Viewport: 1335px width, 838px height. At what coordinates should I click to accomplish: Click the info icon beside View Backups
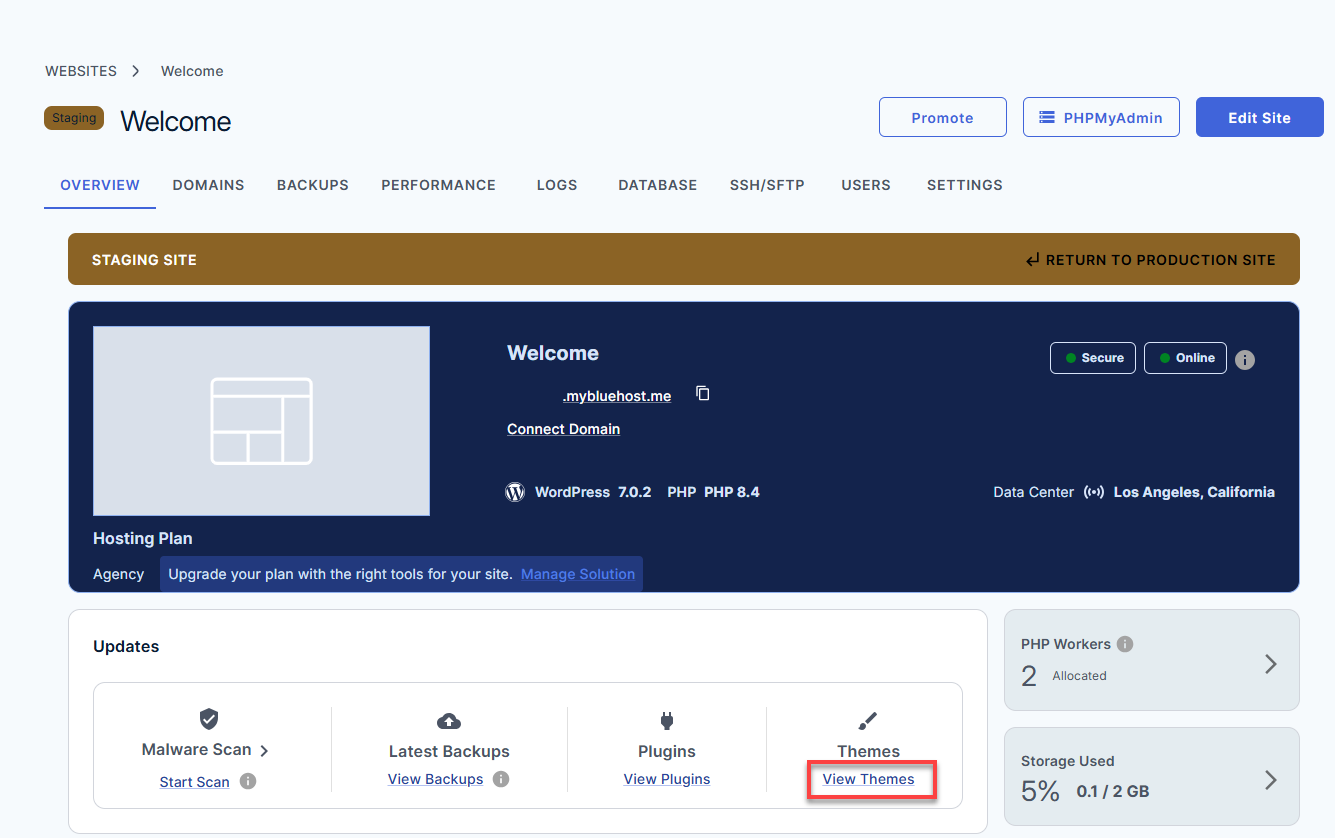(x=501, y=779)
